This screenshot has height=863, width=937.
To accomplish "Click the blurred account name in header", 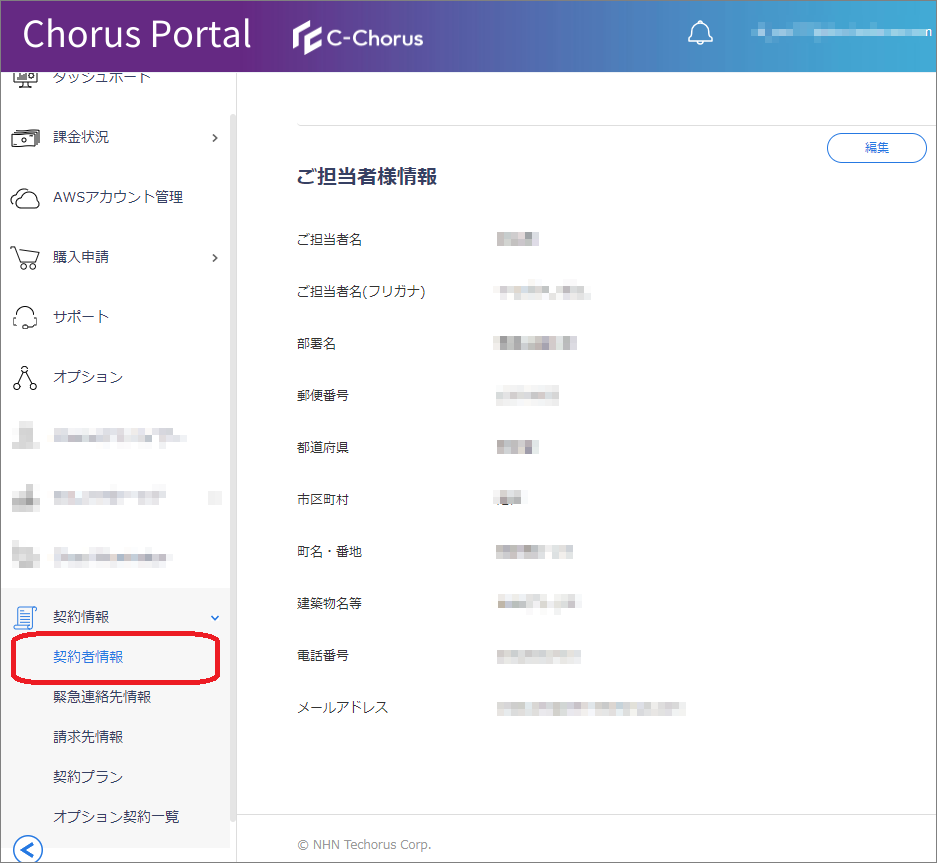I will [841, 31].
